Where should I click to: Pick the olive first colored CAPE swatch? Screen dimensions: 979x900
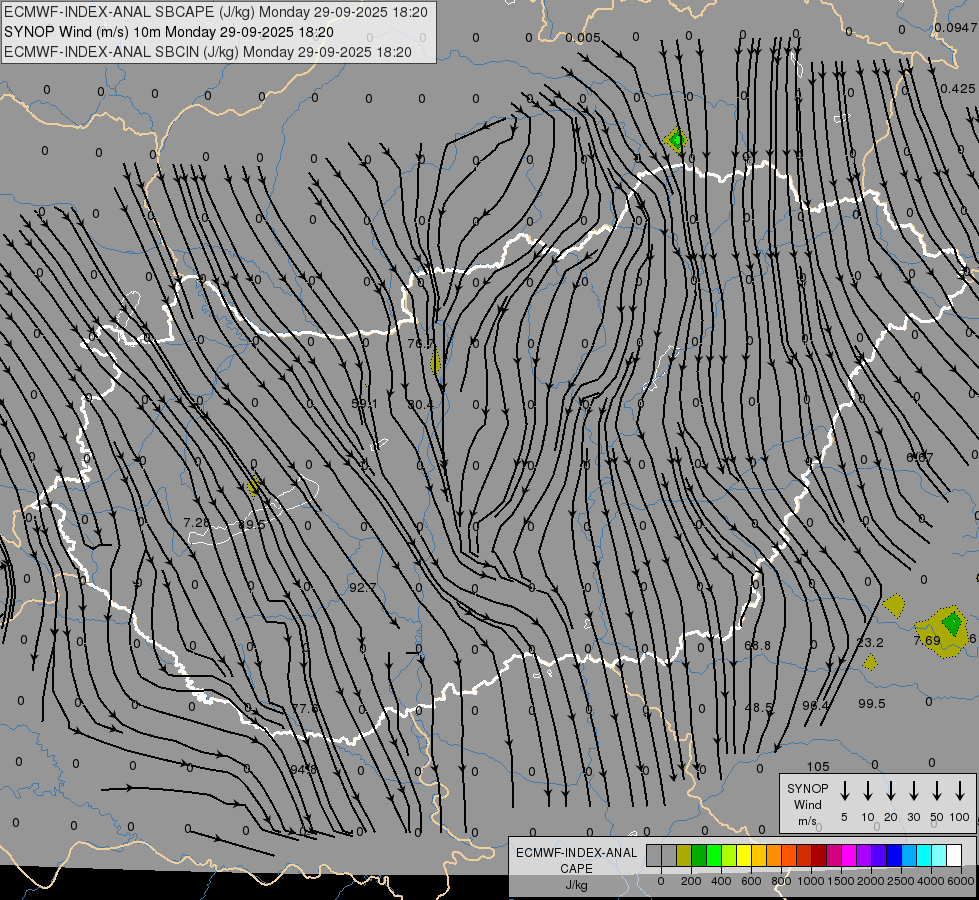[x=684, y=855]
